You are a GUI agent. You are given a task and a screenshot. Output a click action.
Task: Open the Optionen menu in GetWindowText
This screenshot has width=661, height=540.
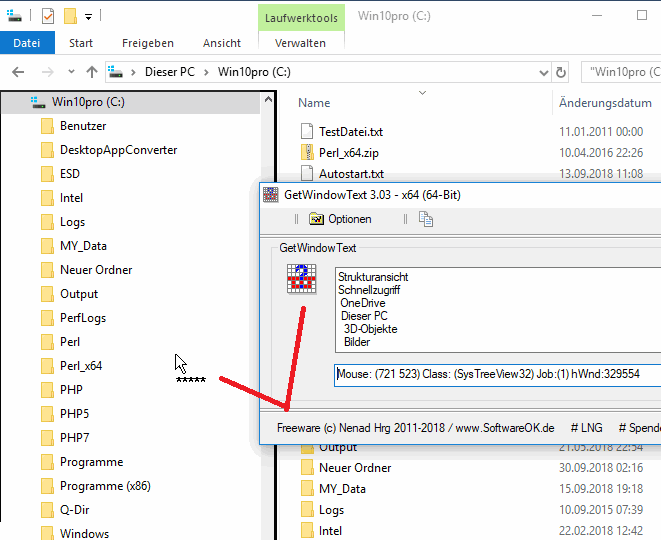tap(340, 219)
